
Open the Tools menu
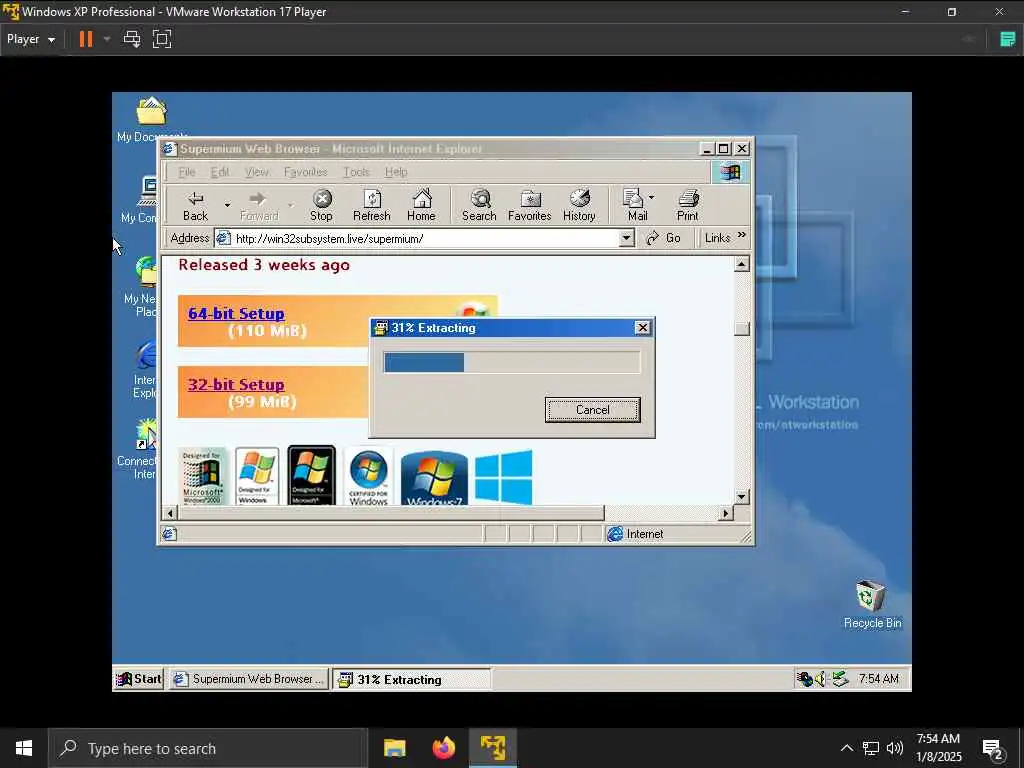click(x=356, y=172)
